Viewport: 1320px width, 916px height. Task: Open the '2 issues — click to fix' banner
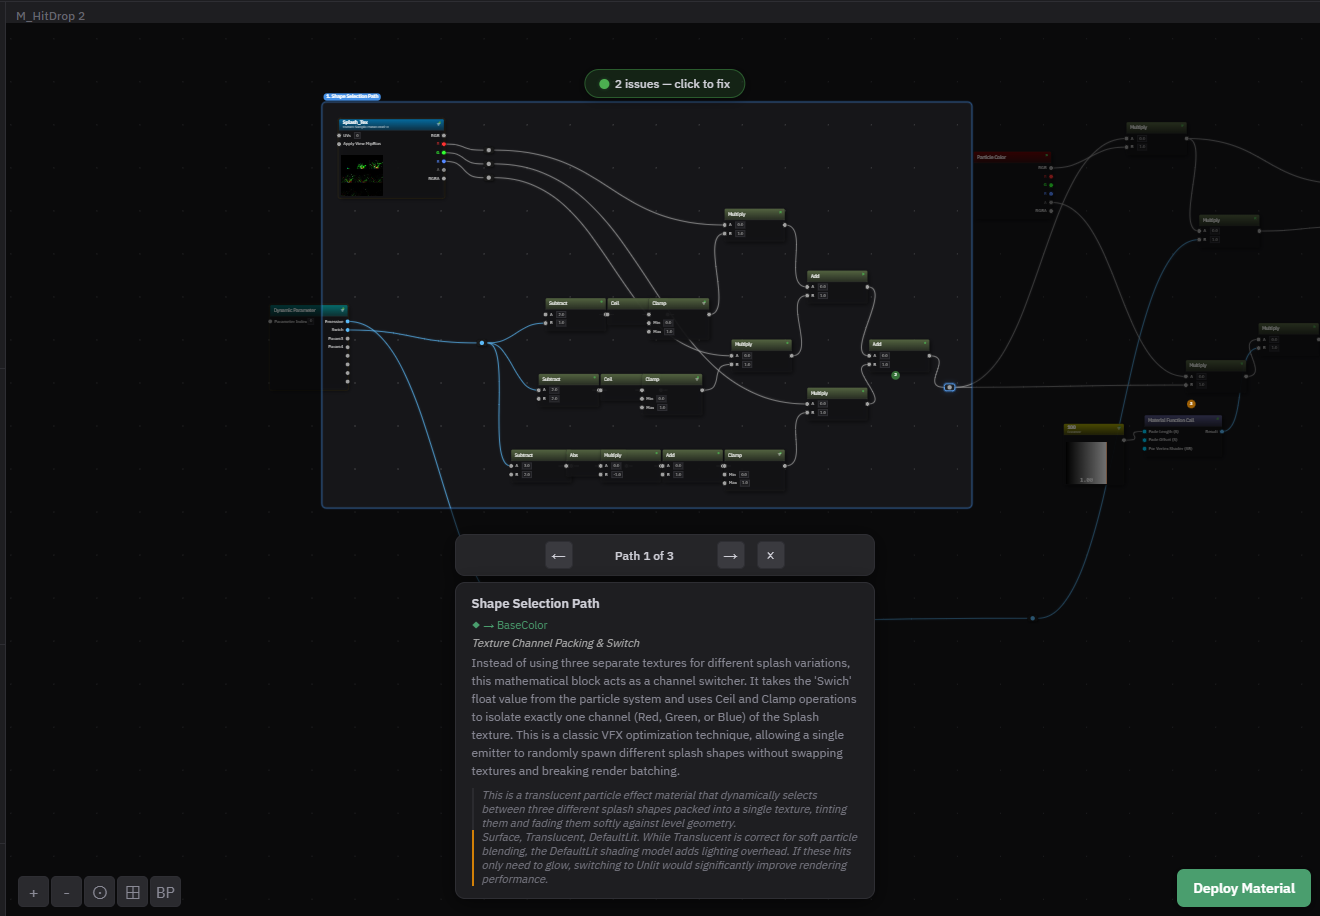pyautogui.click(x=664, y=84)
